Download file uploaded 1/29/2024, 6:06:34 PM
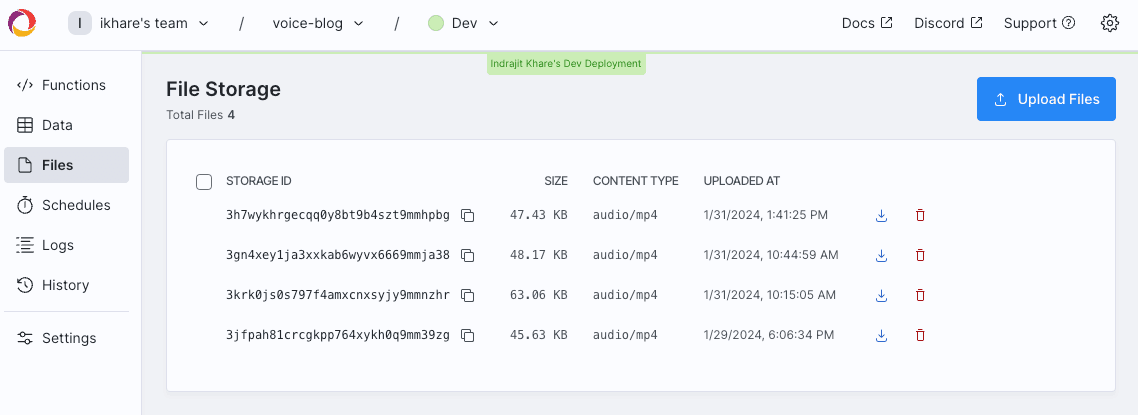Screen dimensions: 1138x415 point(881,335)
